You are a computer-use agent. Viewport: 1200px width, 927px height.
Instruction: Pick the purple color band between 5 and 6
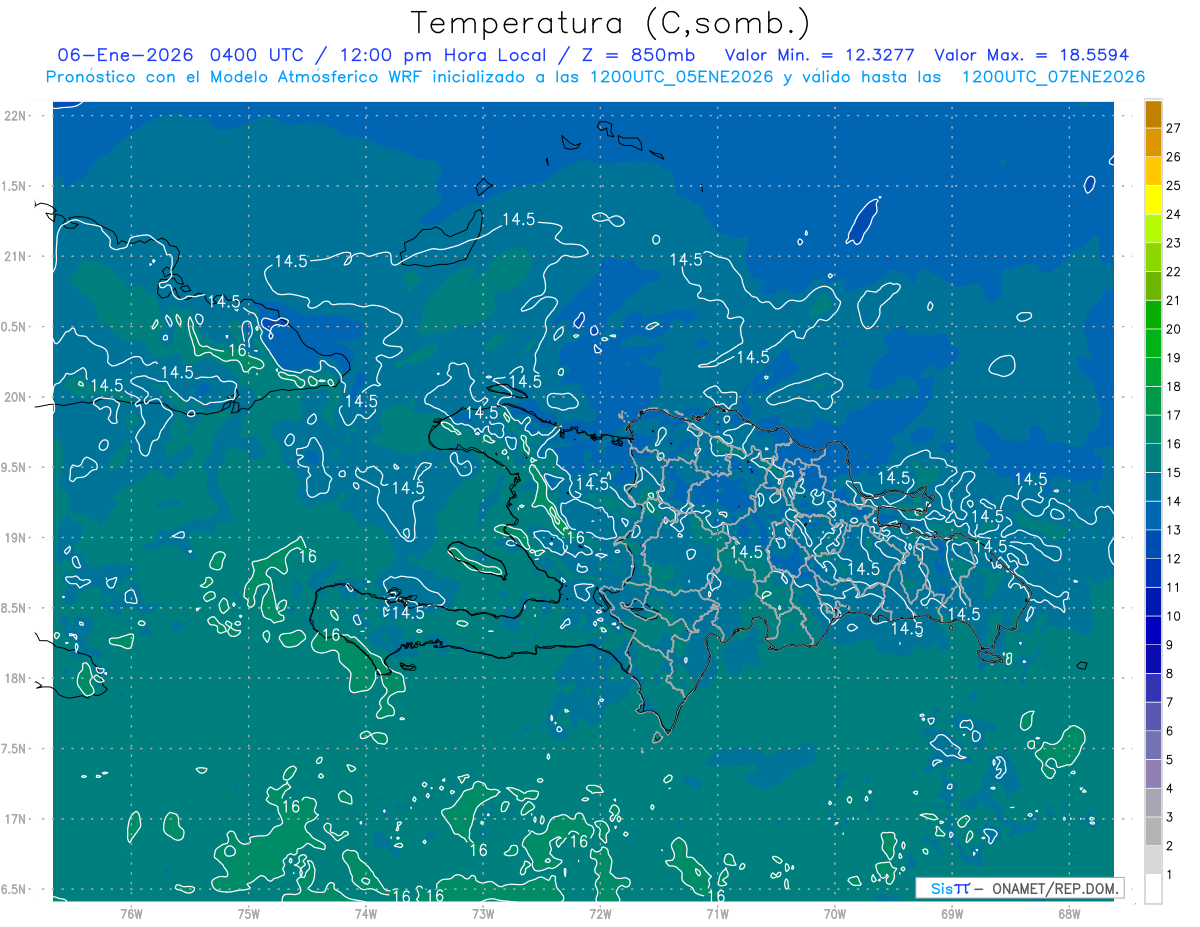1153,745
